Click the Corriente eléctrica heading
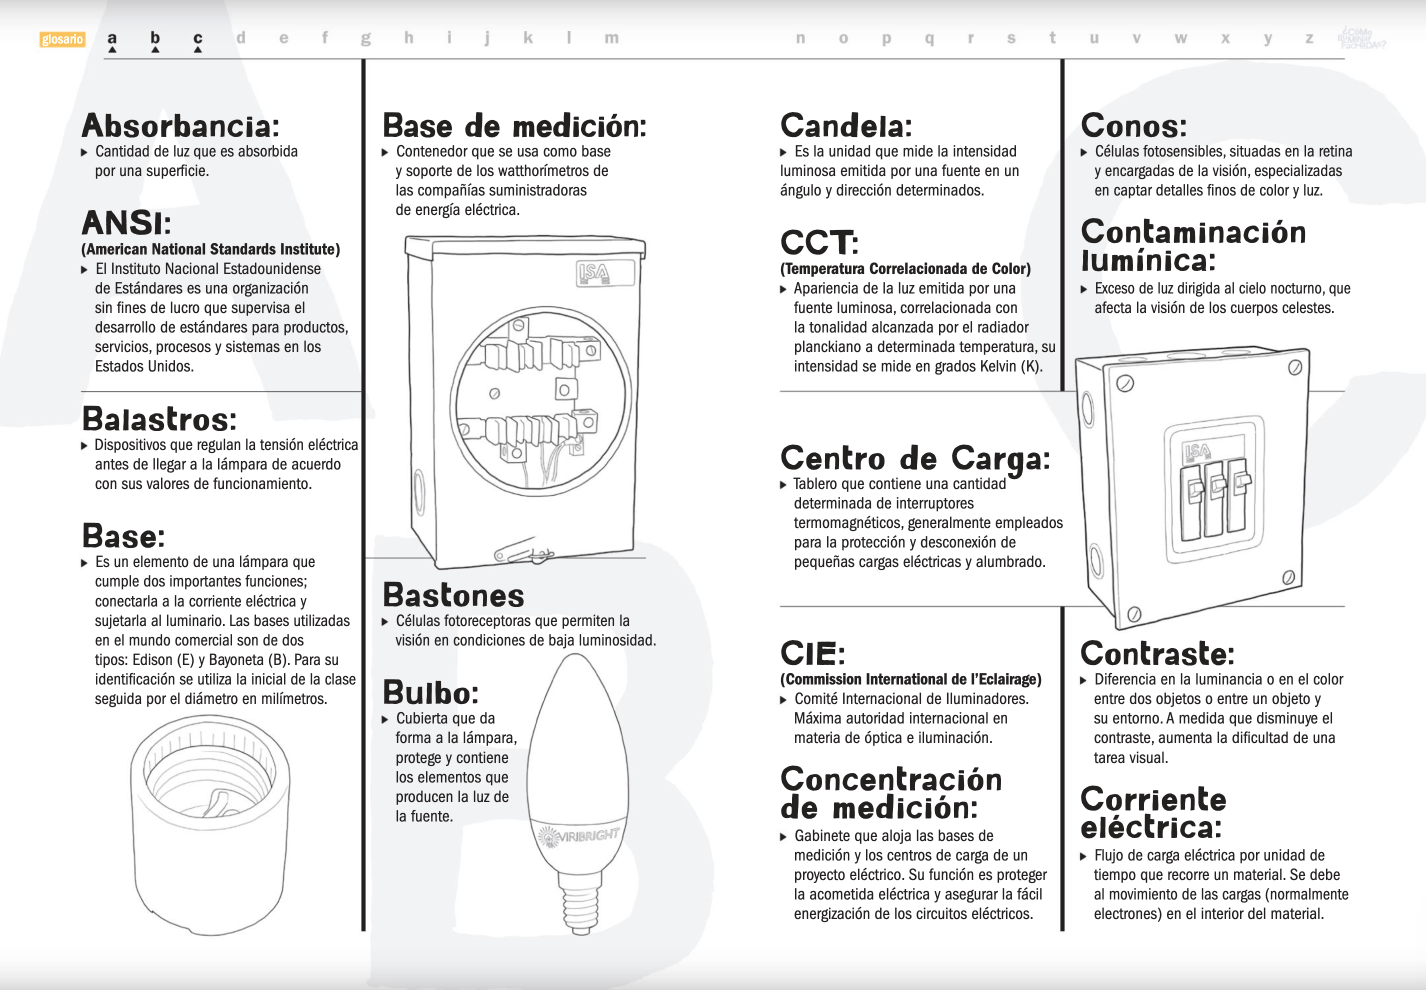The width and height of the screenshot is (1426, 990). 1153,813
